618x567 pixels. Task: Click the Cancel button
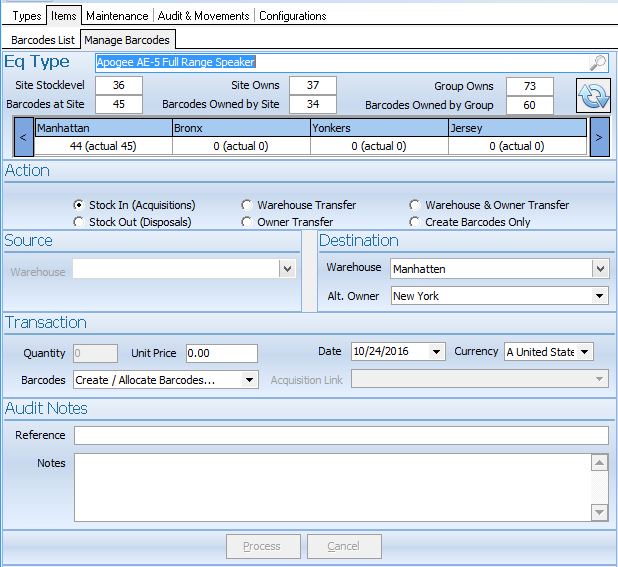pos(344,546)
